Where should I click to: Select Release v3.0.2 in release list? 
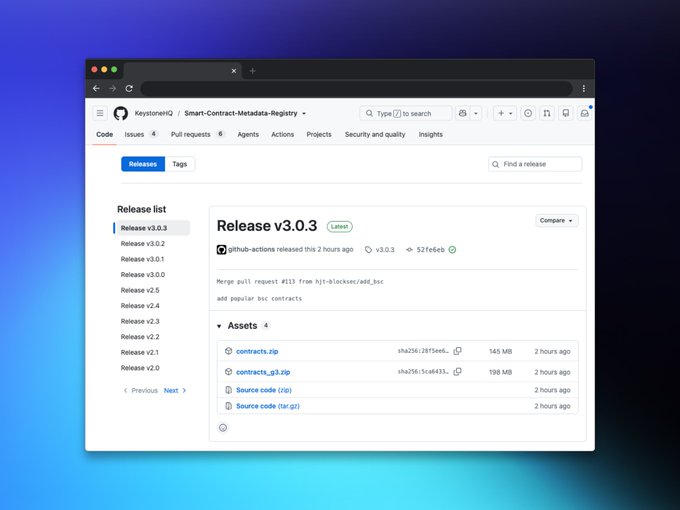[143, 243]
